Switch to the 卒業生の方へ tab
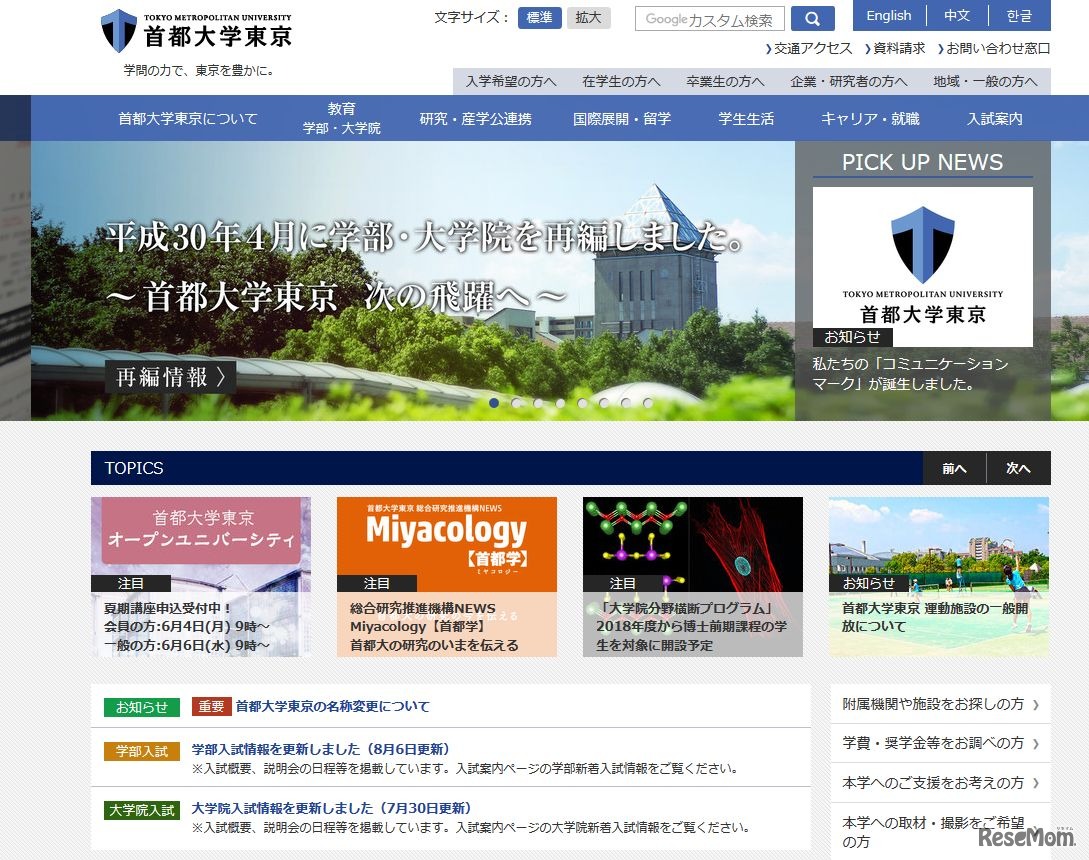Screen dimensions: 1089x860 (x=724, y=81)
